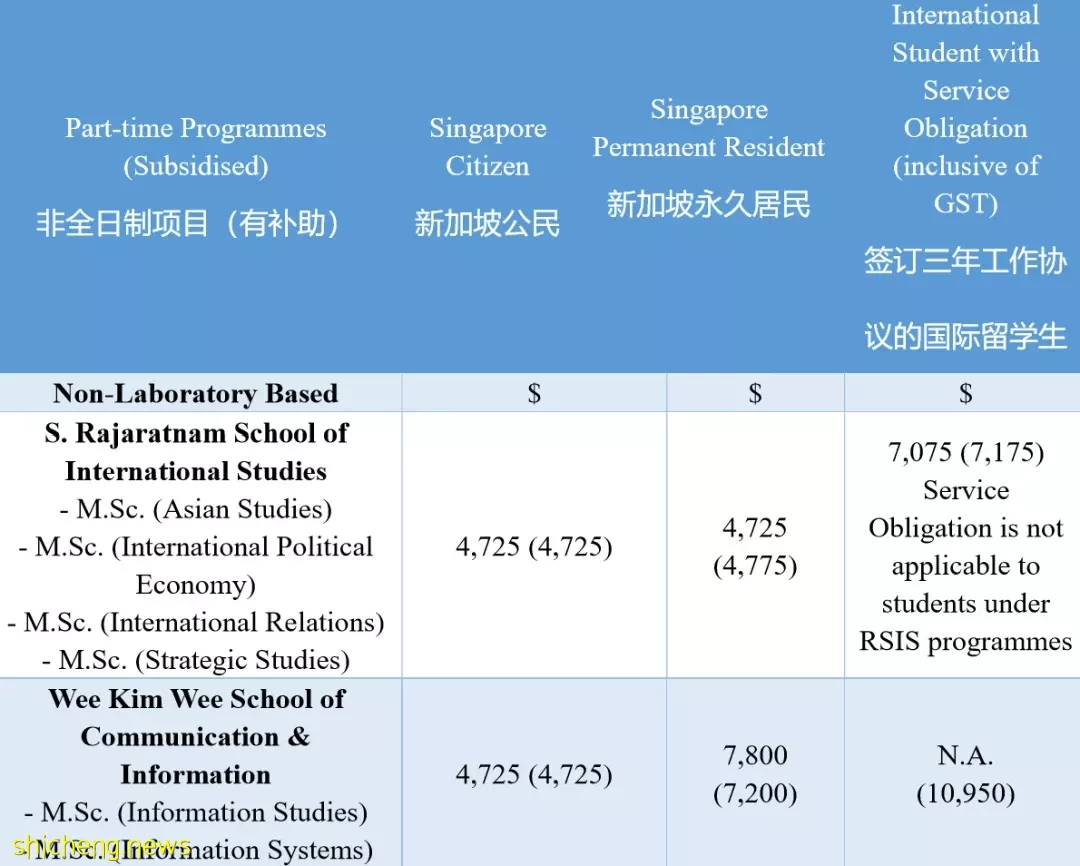Screen dimensions: 1080x866
Task: Click the "Service Obligation is not applicable" note
Action: coord(966,566)
